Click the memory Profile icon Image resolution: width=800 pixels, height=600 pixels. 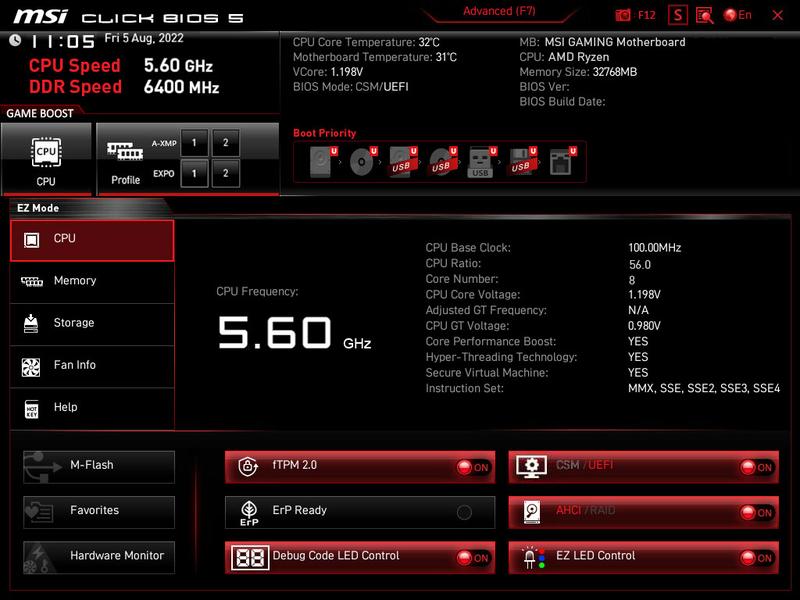tap(125, 152)
